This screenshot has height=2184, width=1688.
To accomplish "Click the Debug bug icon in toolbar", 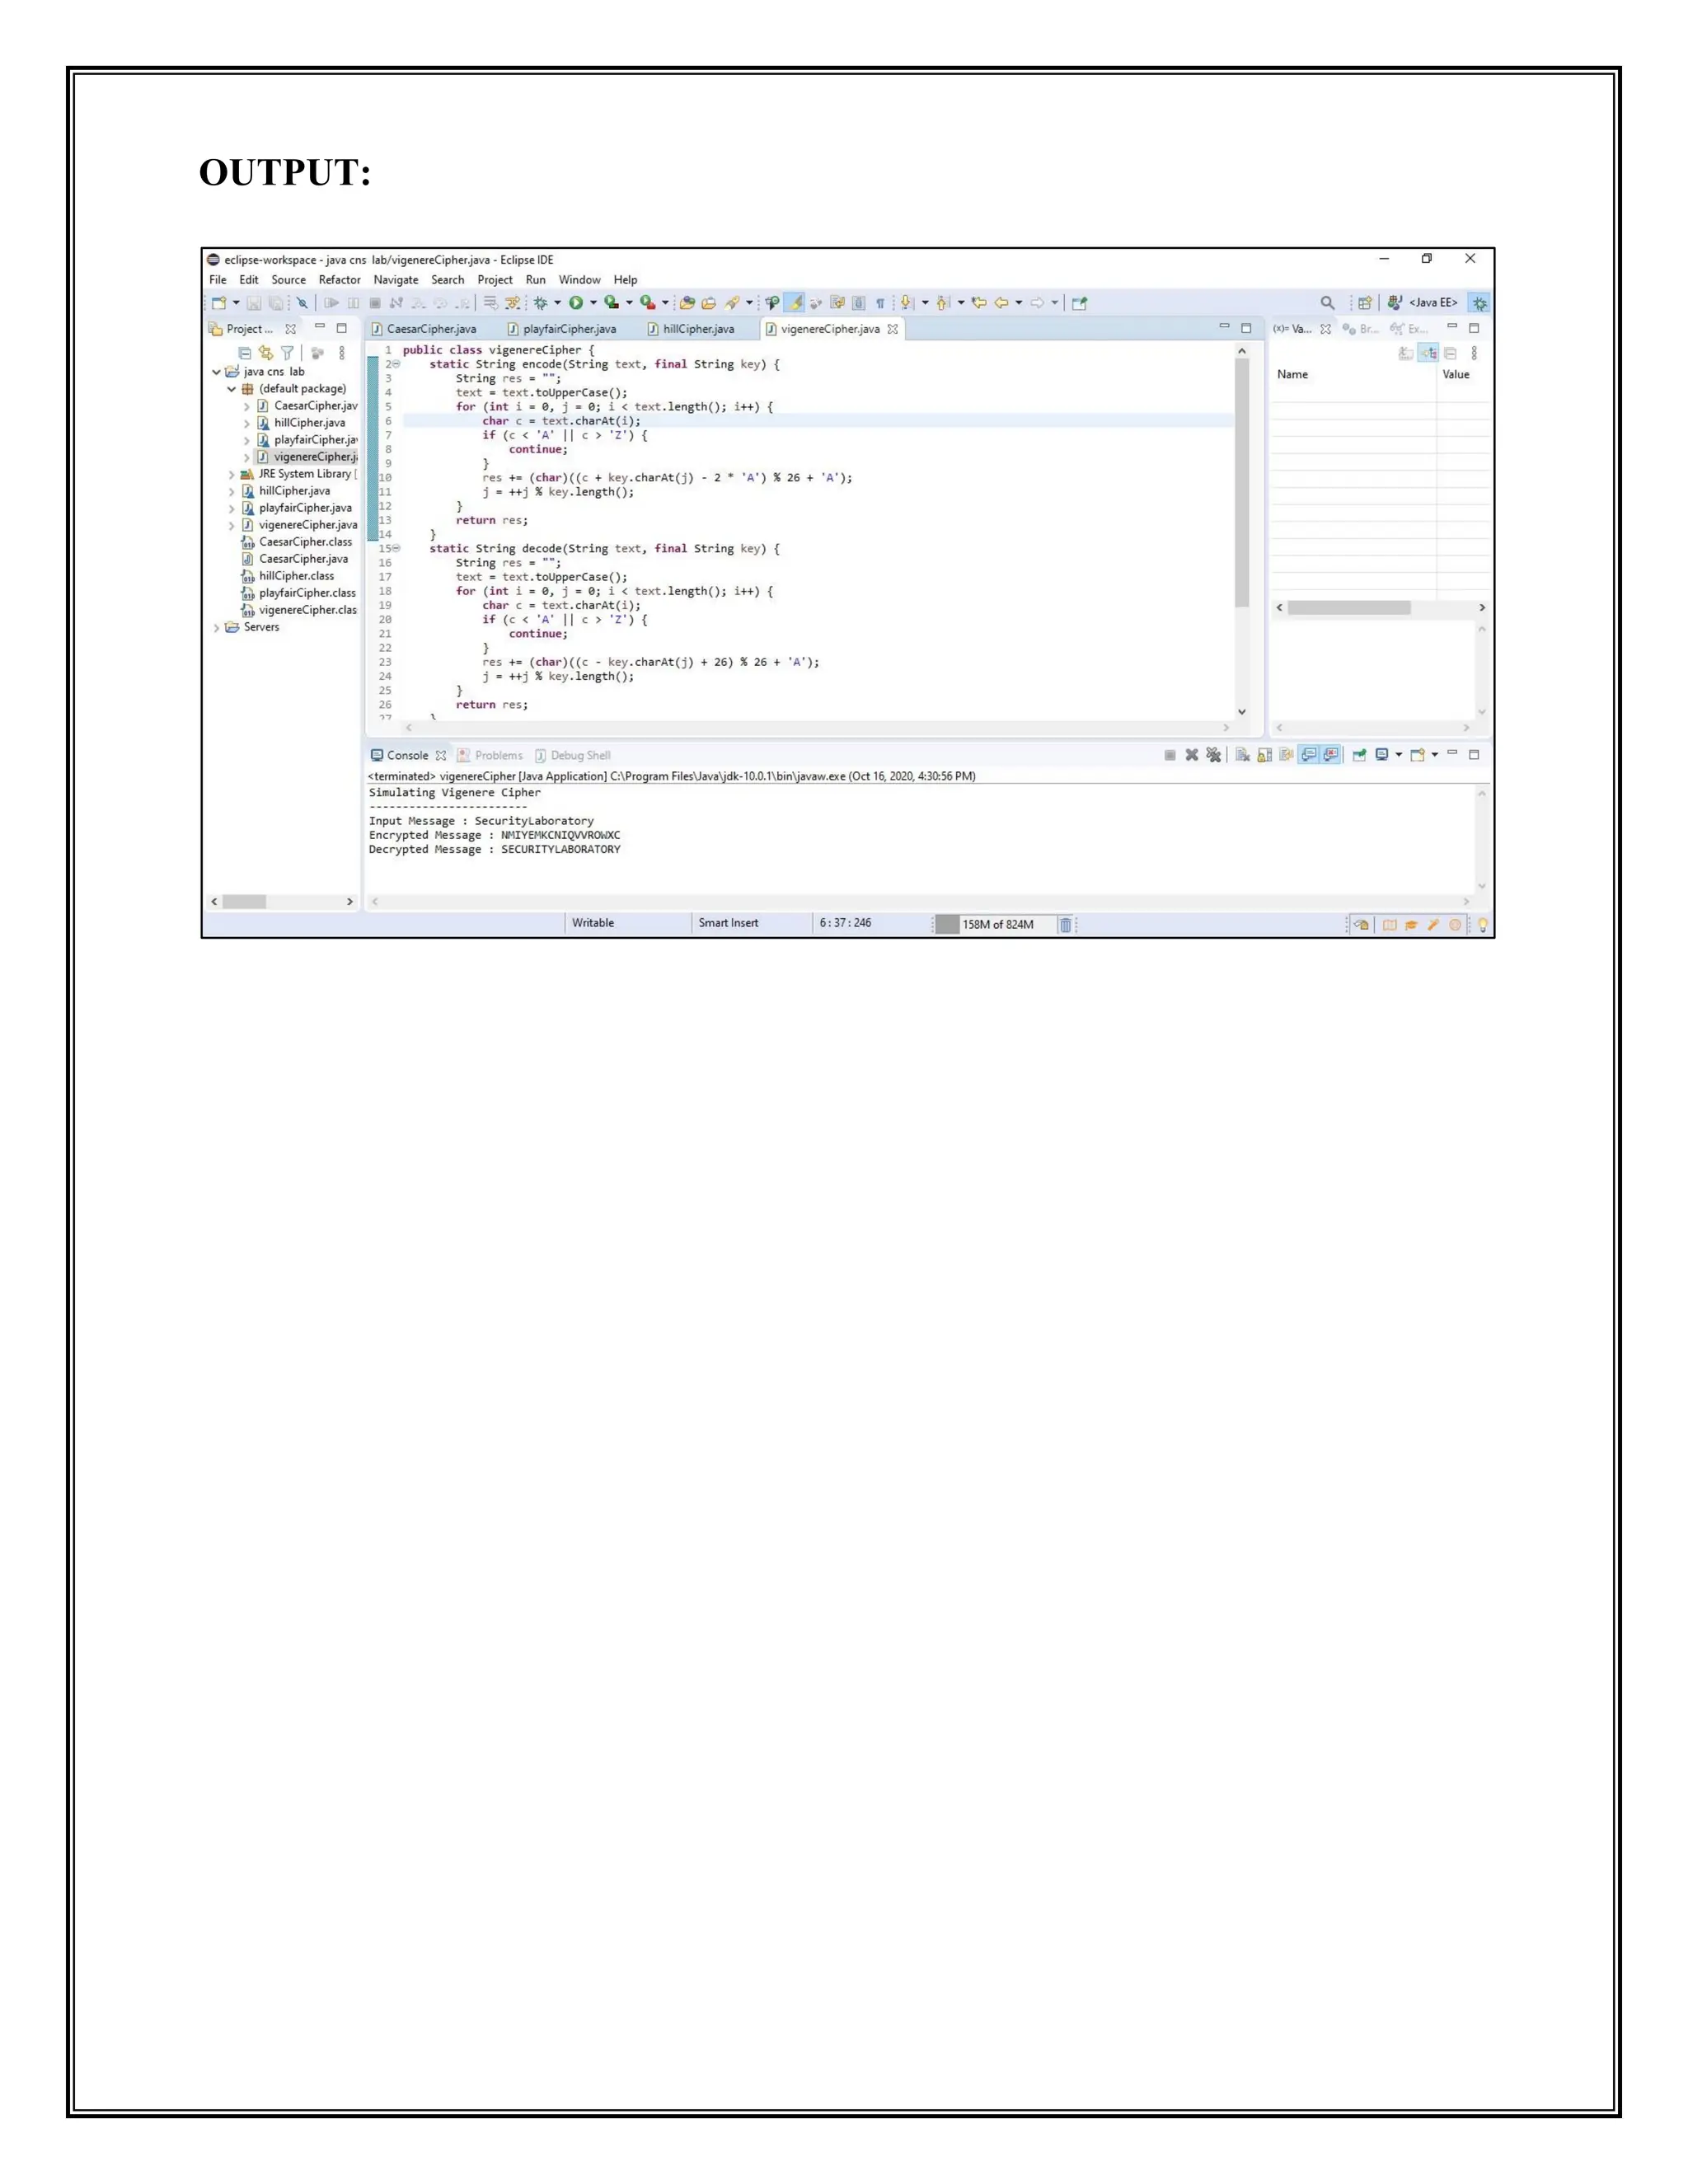I will pyautogui.click(x=541, y=303).
